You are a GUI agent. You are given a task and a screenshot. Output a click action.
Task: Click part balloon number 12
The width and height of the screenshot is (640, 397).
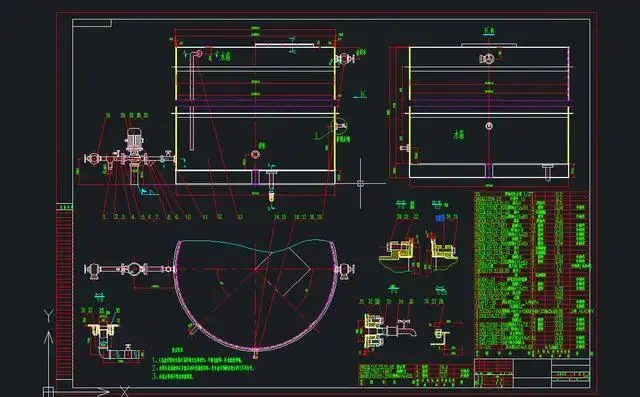pyautogui.click(x=220, y=217)
